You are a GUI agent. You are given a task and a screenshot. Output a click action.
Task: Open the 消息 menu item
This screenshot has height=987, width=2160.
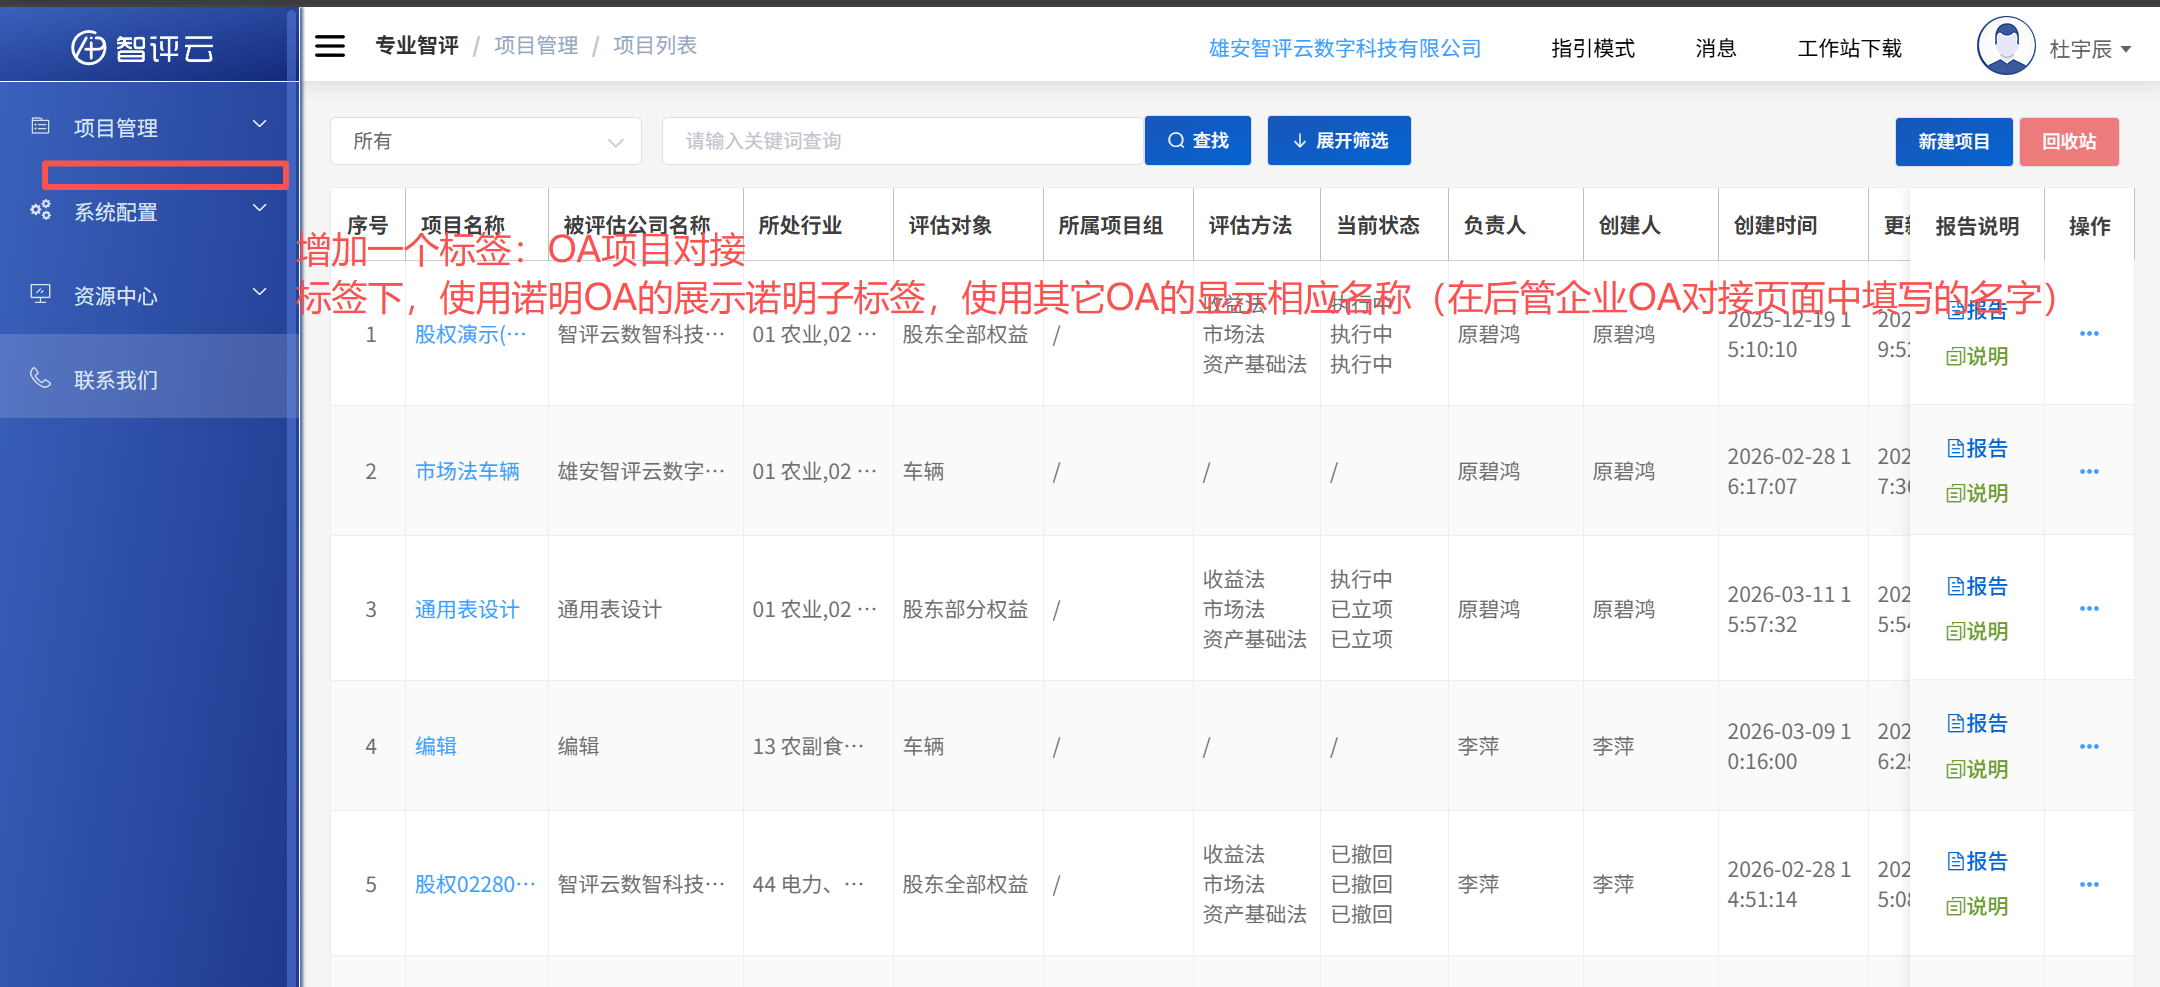tap(1715, 48)
